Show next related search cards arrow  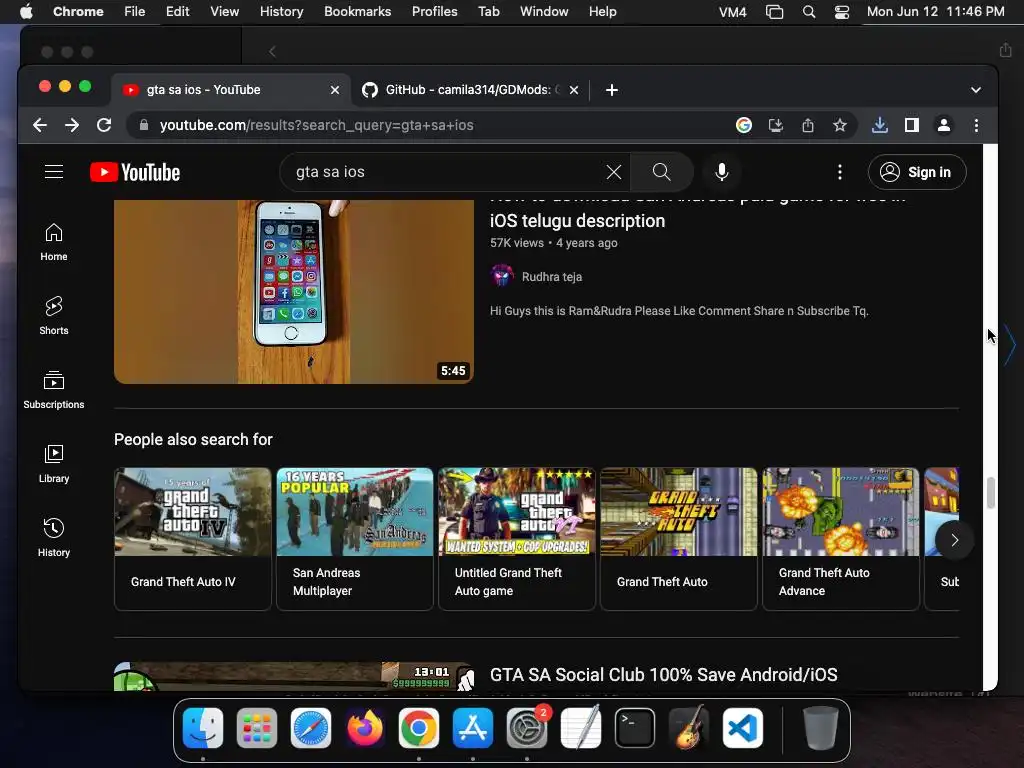tap(954, 539)
